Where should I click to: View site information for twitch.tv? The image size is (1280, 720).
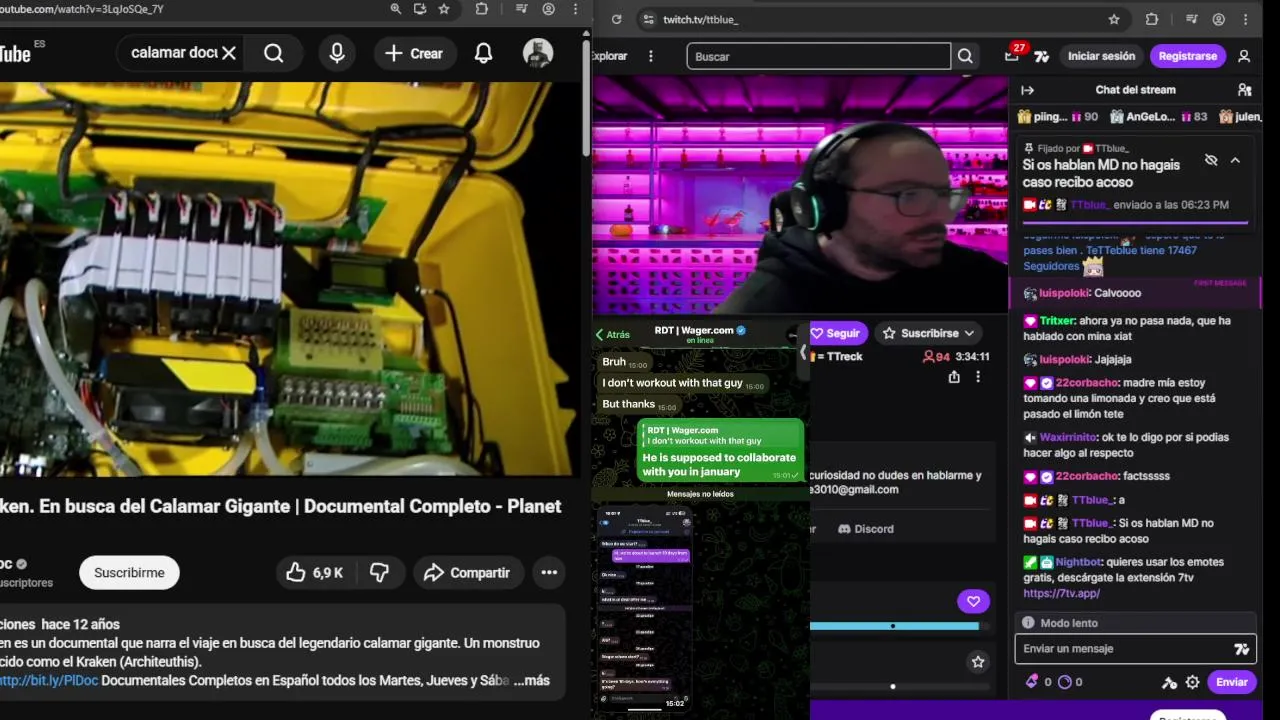(x=649, y=19)
